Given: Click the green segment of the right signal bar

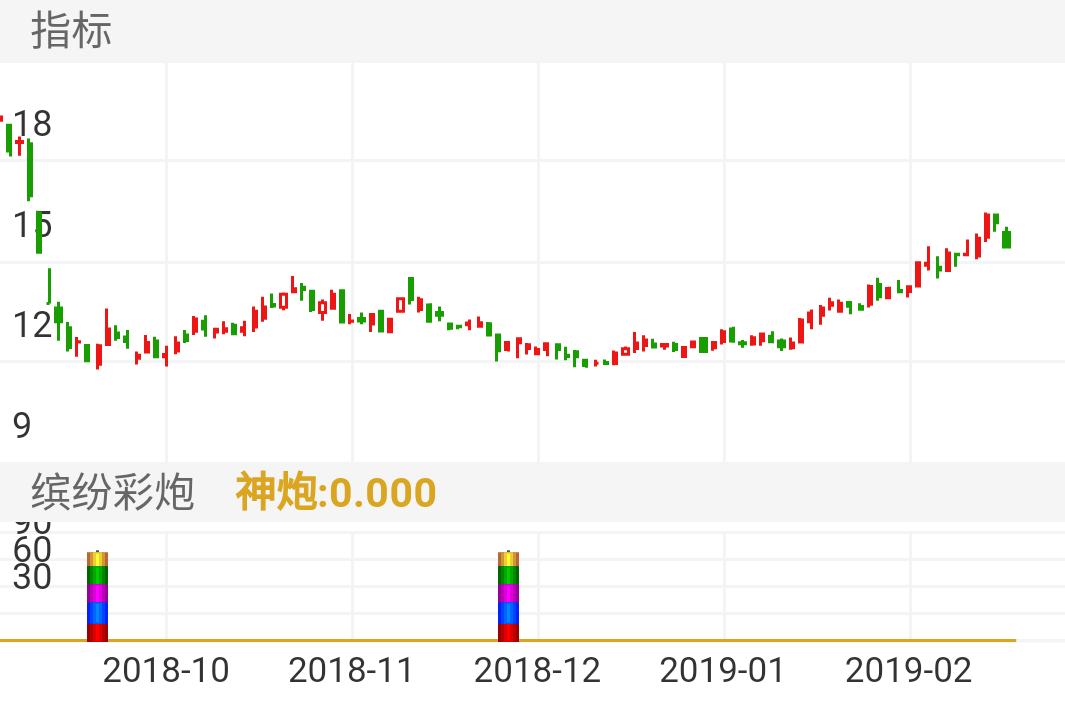Looking at the screenshot, I should [x=509, y=574].
